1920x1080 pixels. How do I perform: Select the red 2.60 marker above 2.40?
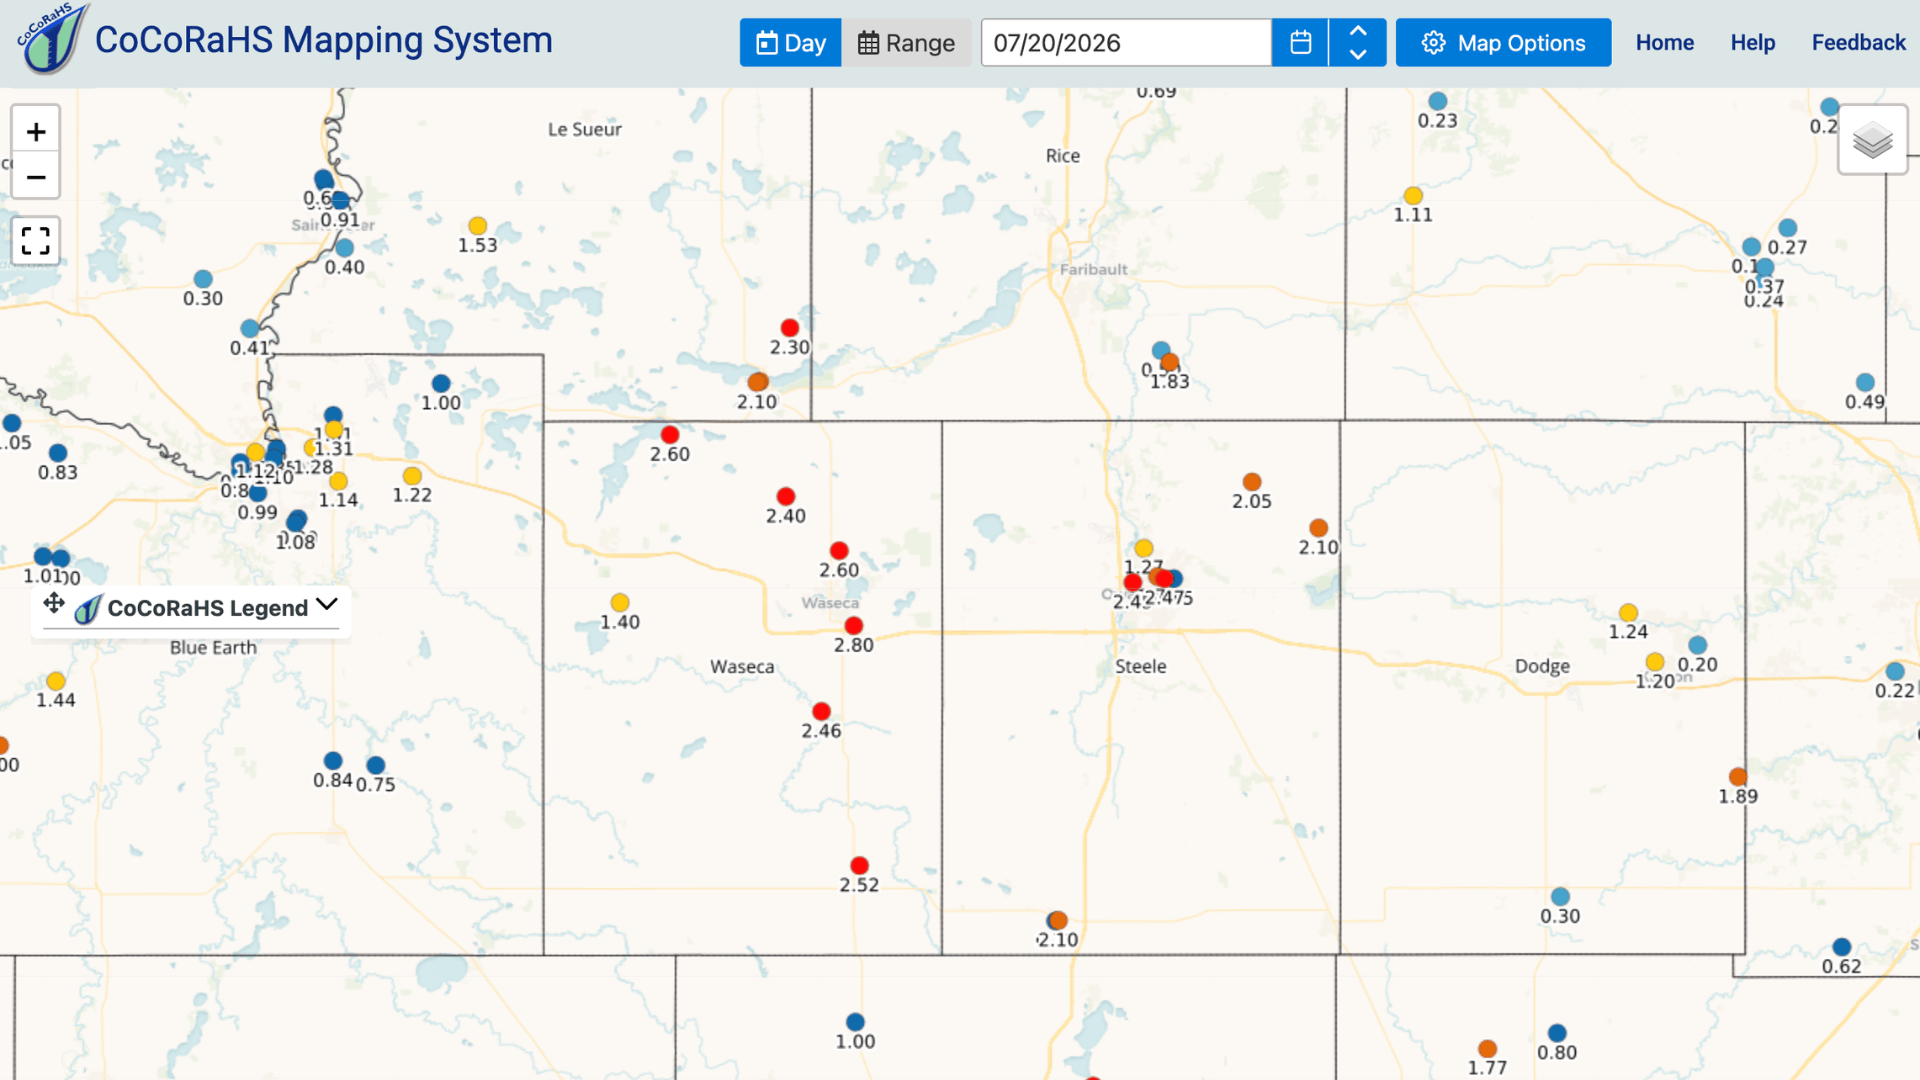tap(670, 435)
